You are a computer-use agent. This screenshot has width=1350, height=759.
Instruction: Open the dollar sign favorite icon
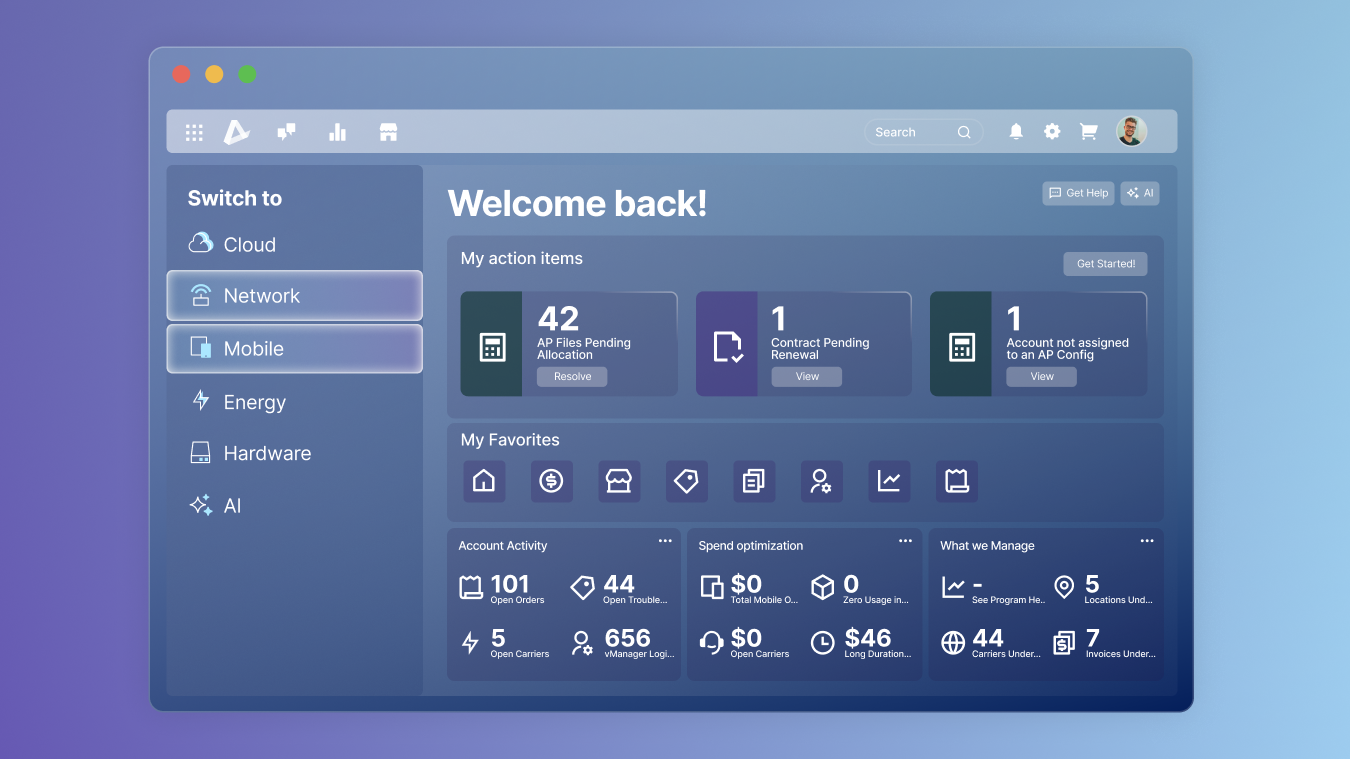click(551, 481)
